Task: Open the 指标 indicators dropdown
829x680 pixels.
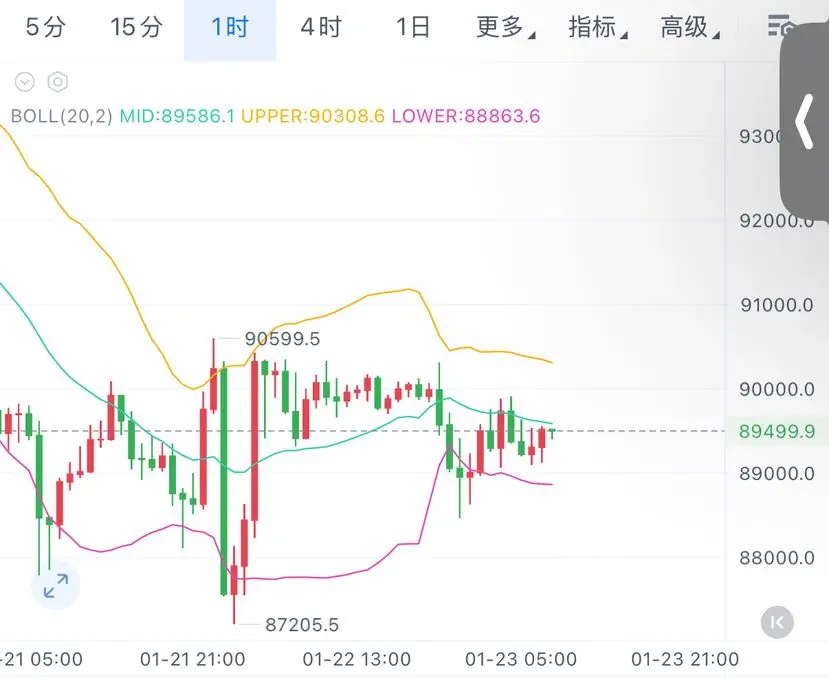Action: coord(597,27)
